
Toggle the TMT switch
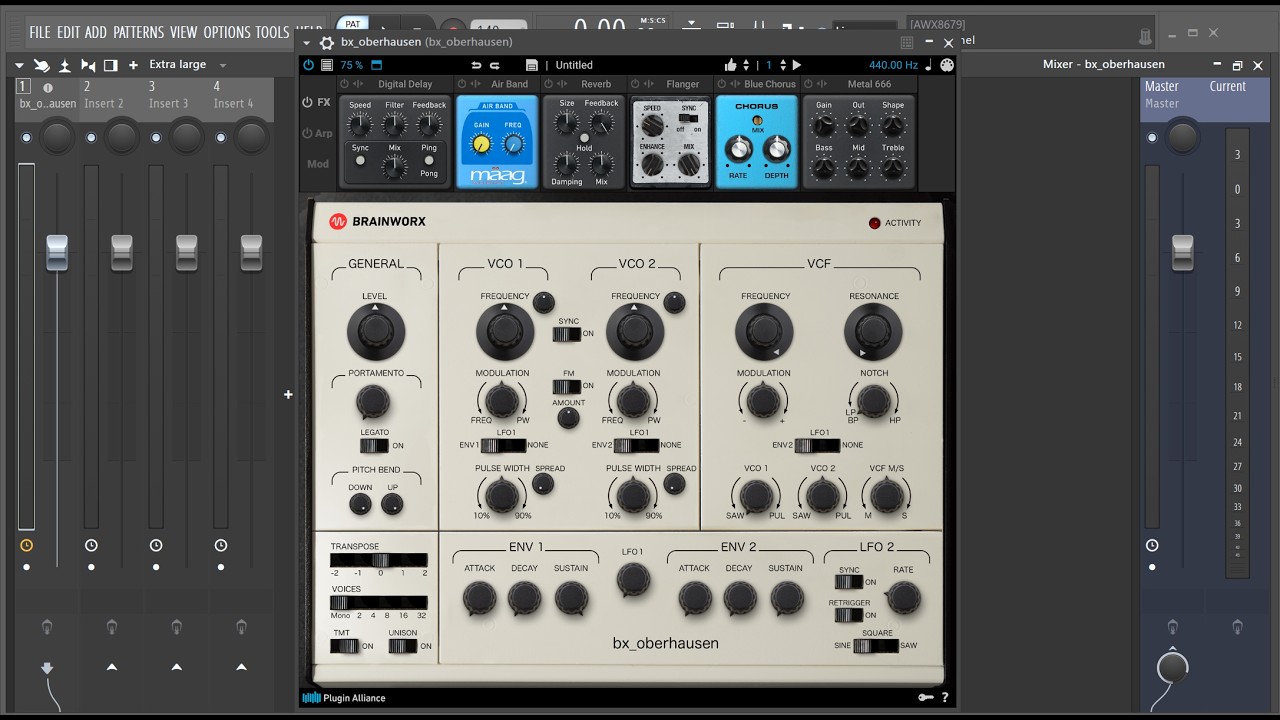(x=344, y=646)
